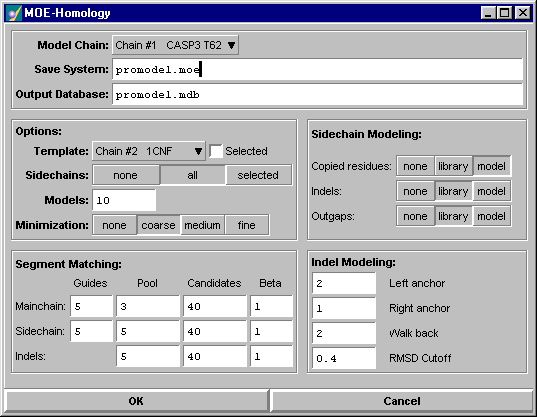Click the RMSD Cutoff input field

[x=344, y=358]
